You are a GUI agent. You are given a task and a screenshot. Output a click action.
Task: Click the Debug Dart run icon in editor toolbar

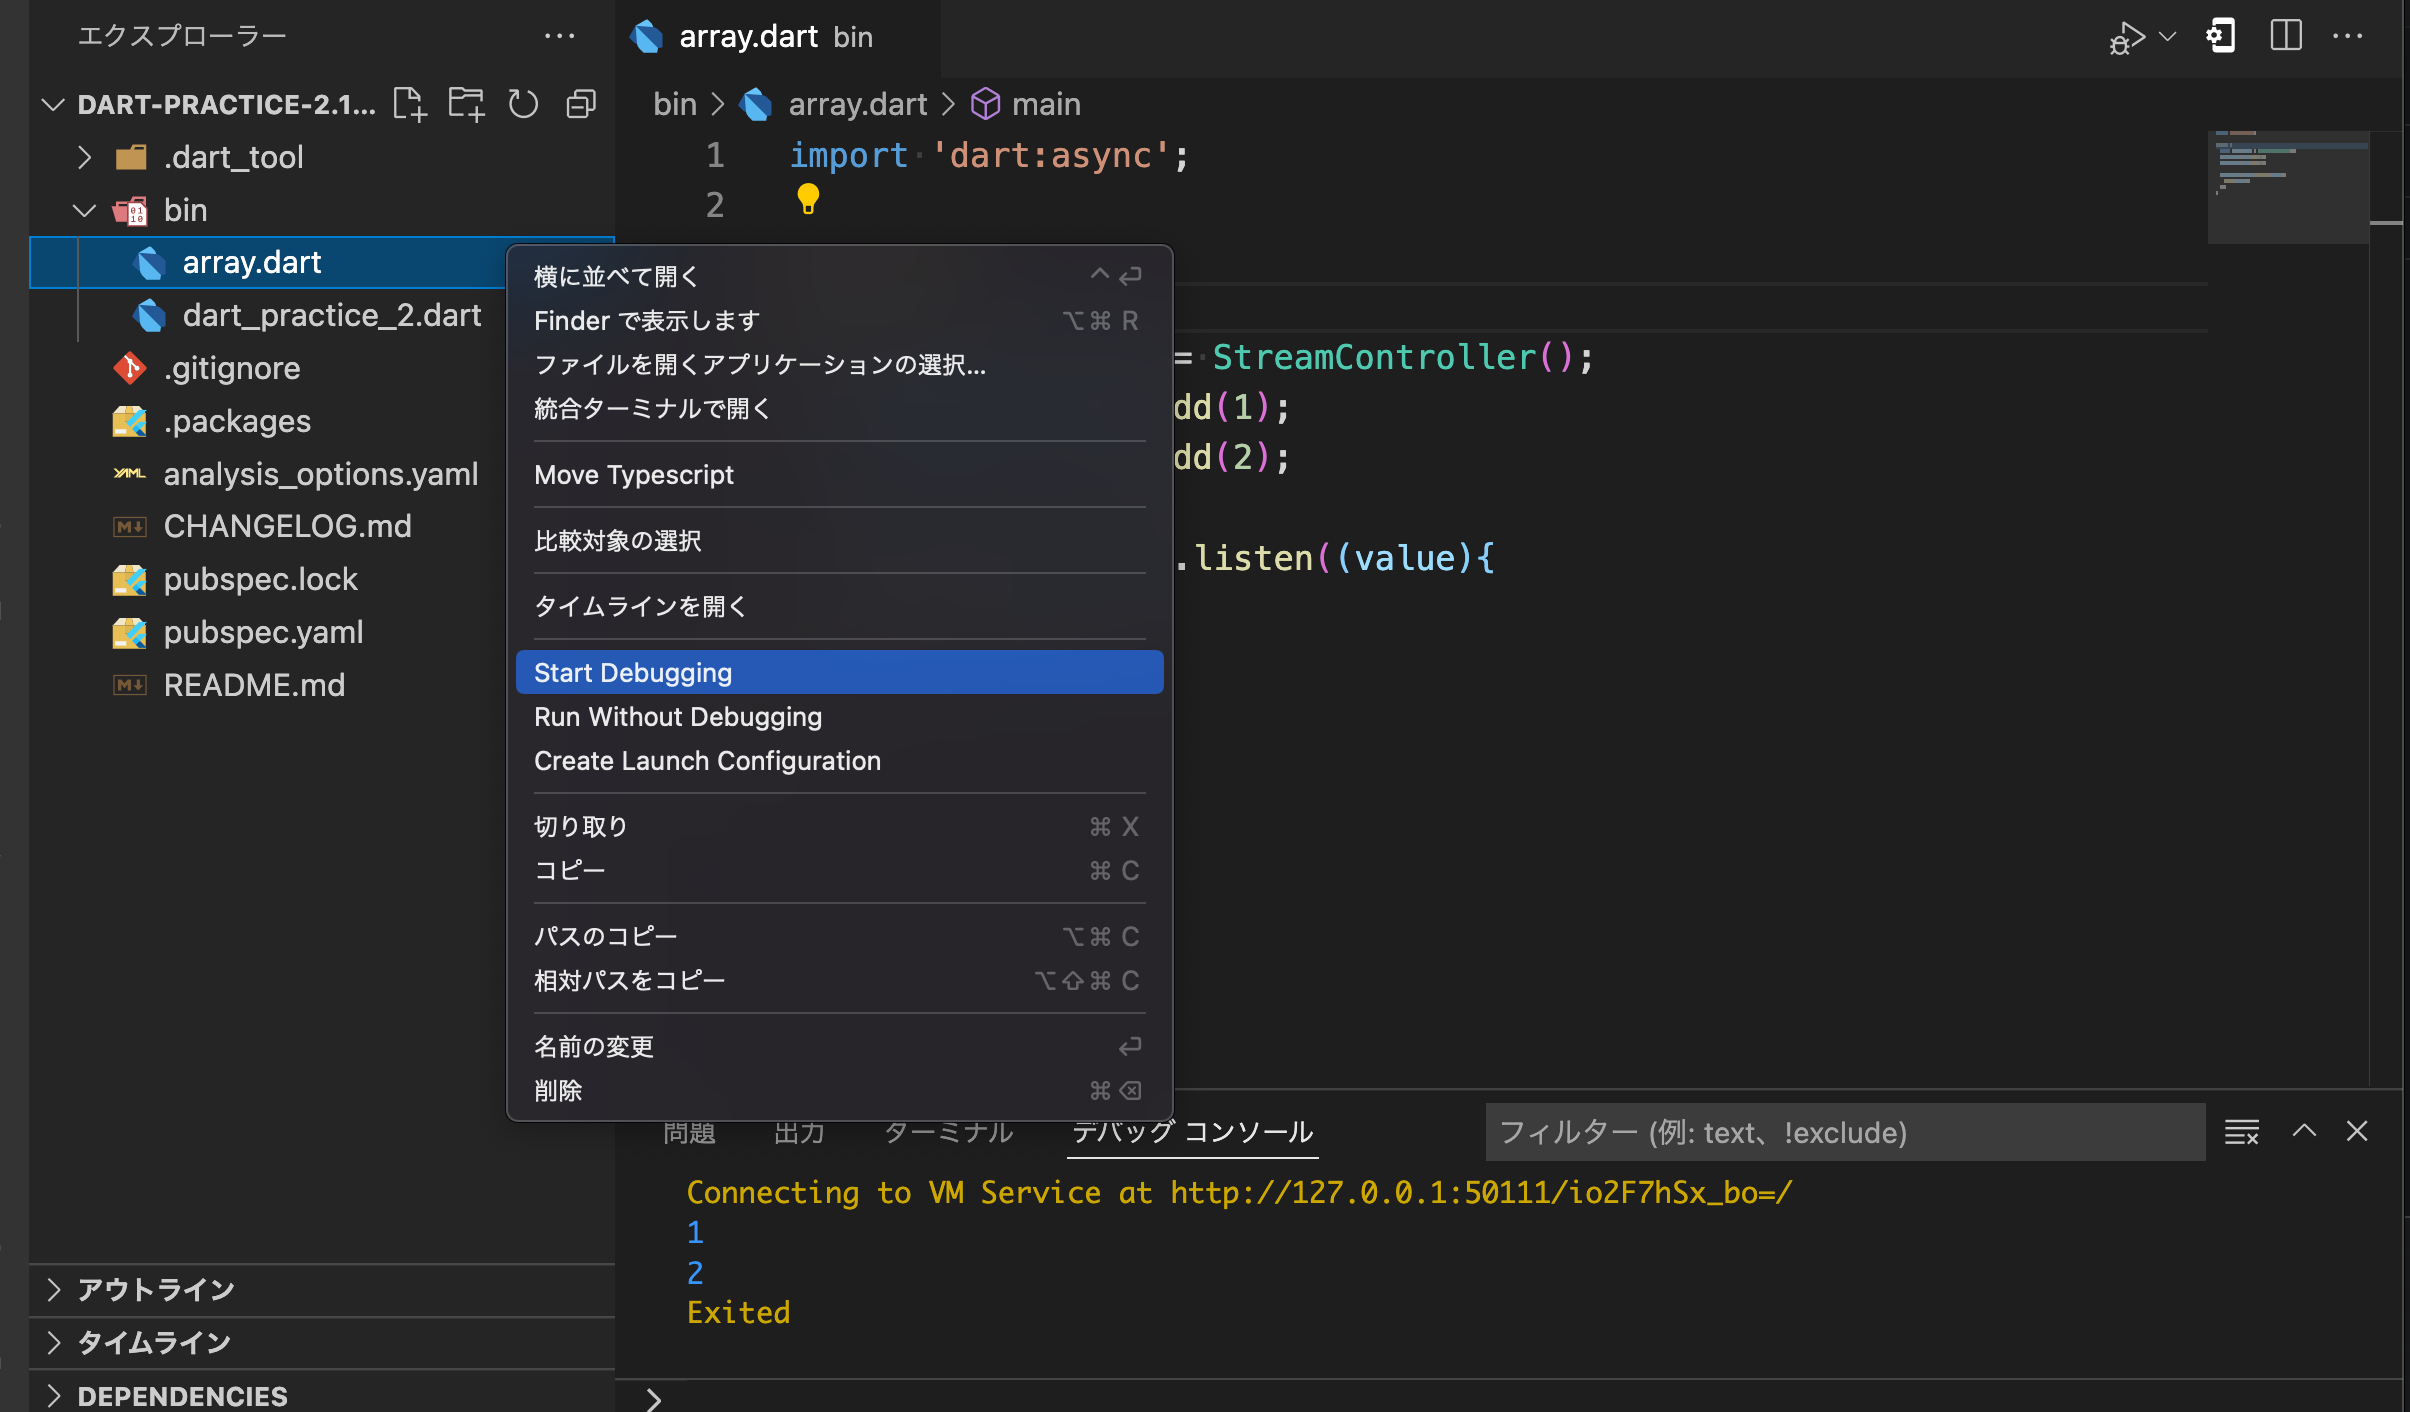2126,36
